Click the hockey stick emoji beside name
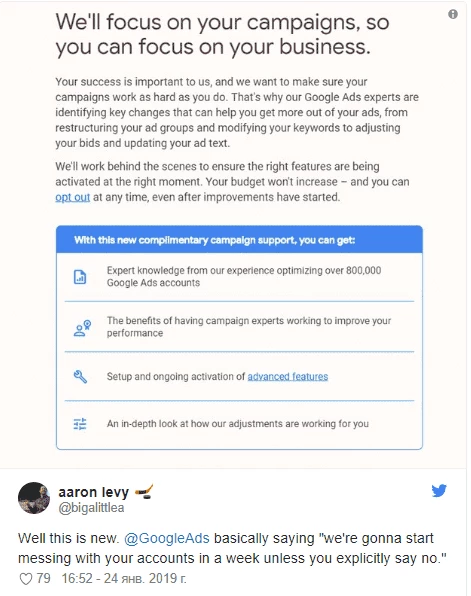The image size is (471, 596). (144, 491)
